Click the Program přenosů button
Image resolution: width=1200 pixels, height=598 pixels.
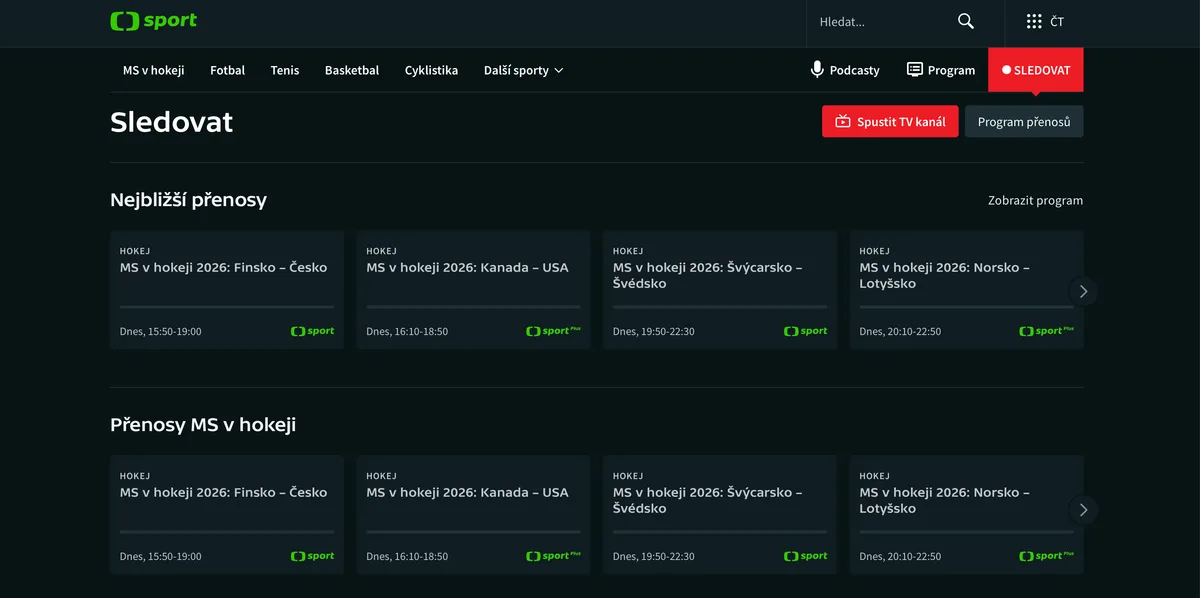1024,122
